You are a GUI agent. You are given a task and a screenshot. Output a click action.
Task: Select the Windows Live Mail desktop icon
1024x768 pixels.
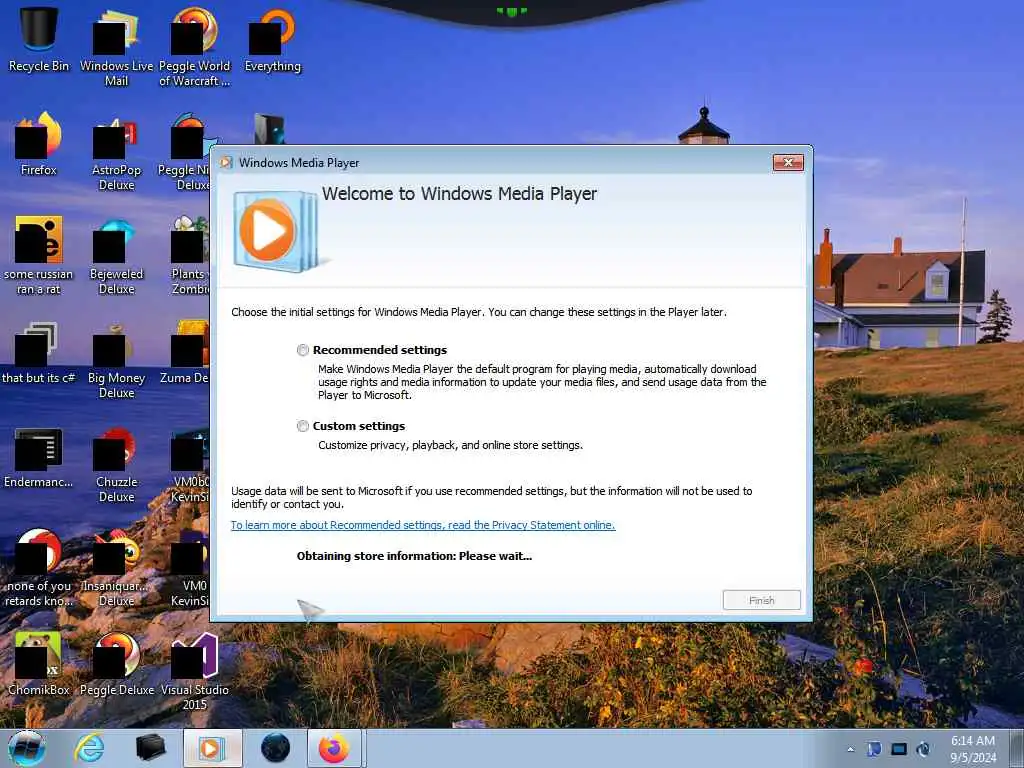click(x=116, y=49)
